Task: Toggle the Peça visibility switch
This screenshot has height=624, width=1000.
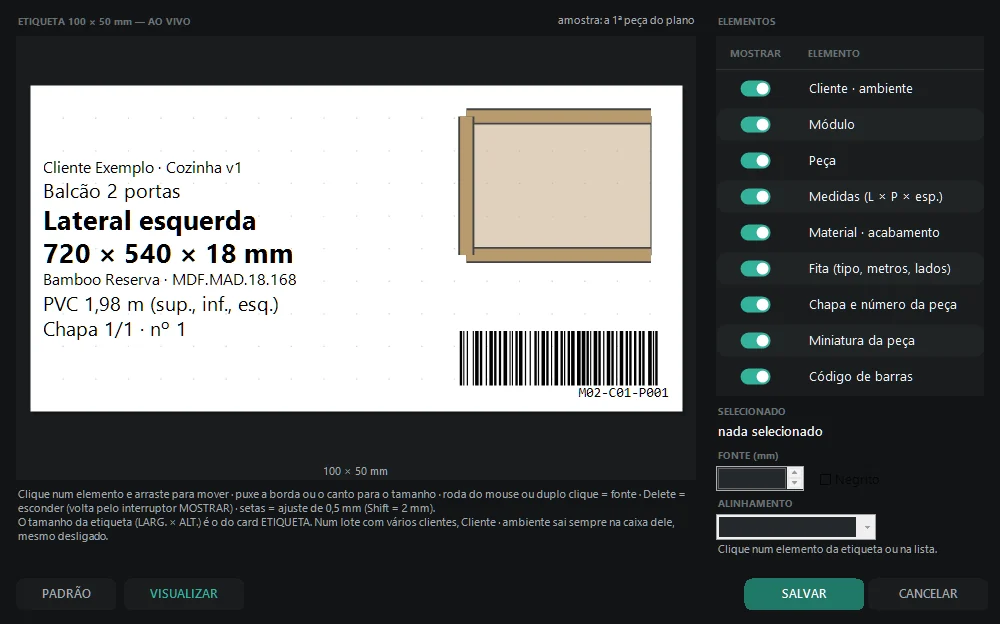Action: point(755,161)
